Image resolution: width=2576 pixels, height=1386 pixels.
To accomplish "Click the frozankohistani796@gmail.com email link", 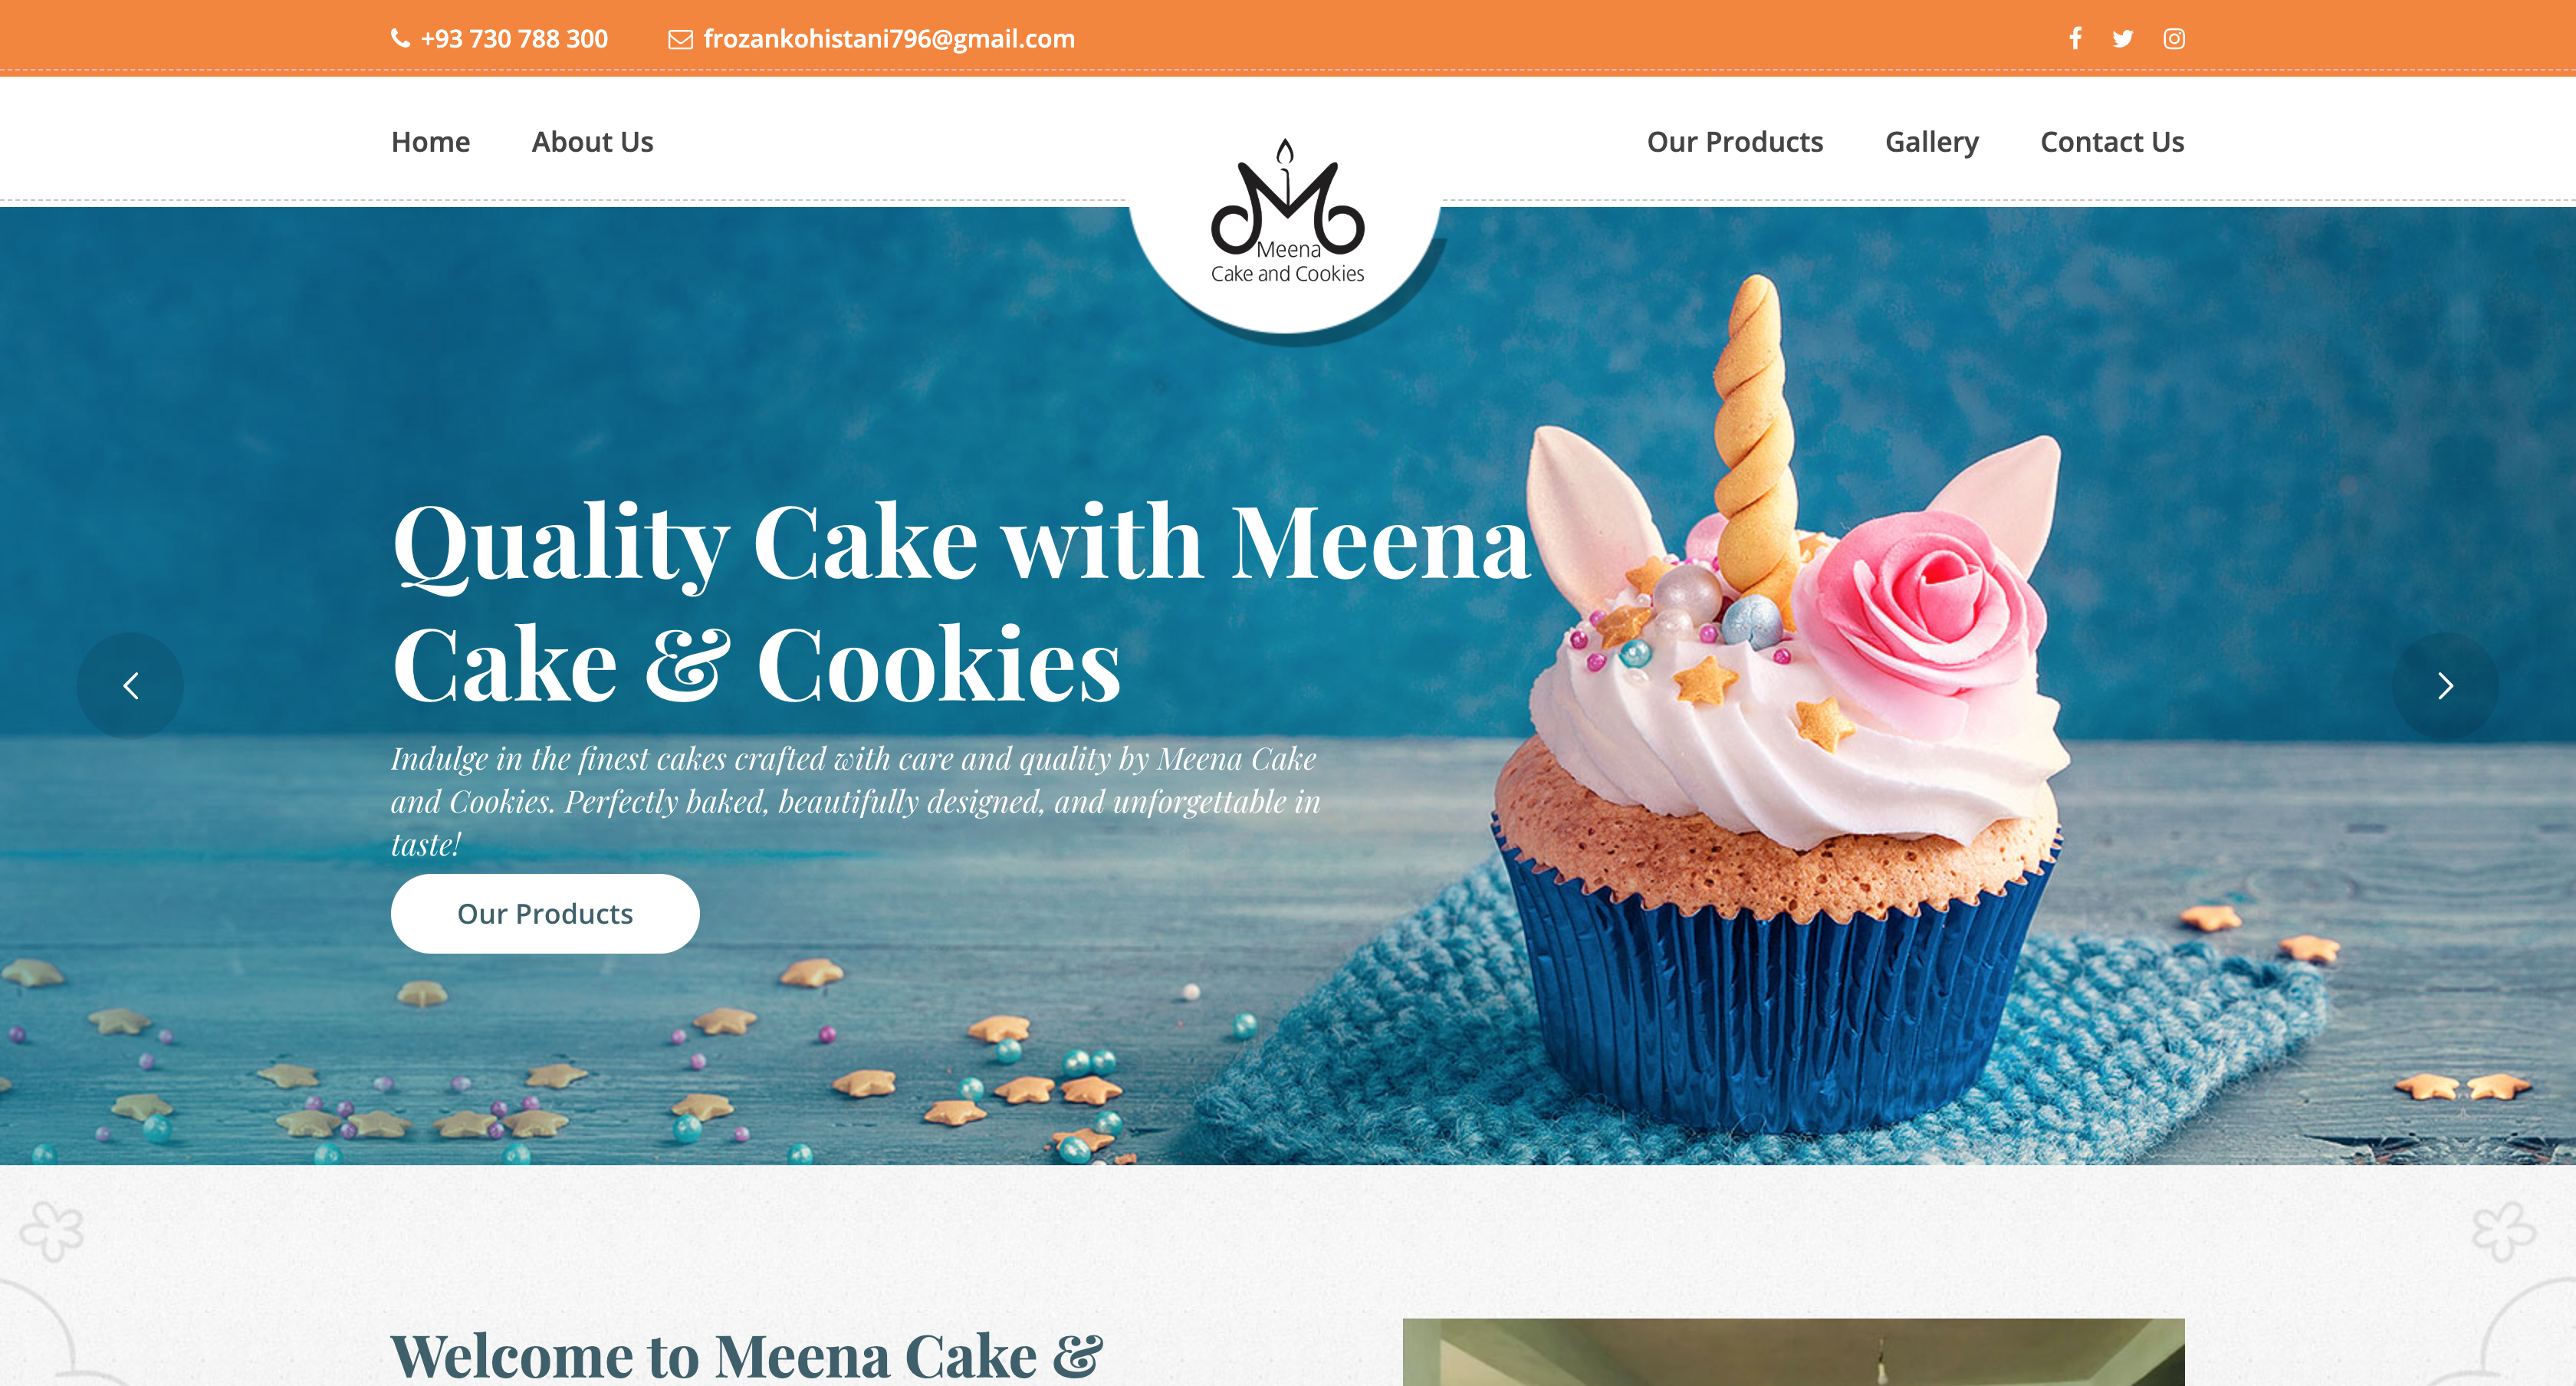I will click(x=889, y=39).
